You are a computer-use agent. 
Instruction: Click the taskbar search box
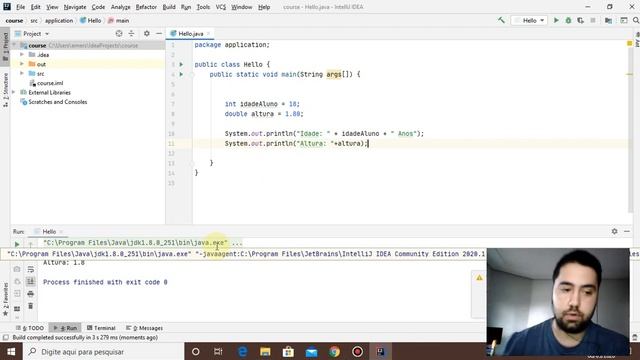104,351
